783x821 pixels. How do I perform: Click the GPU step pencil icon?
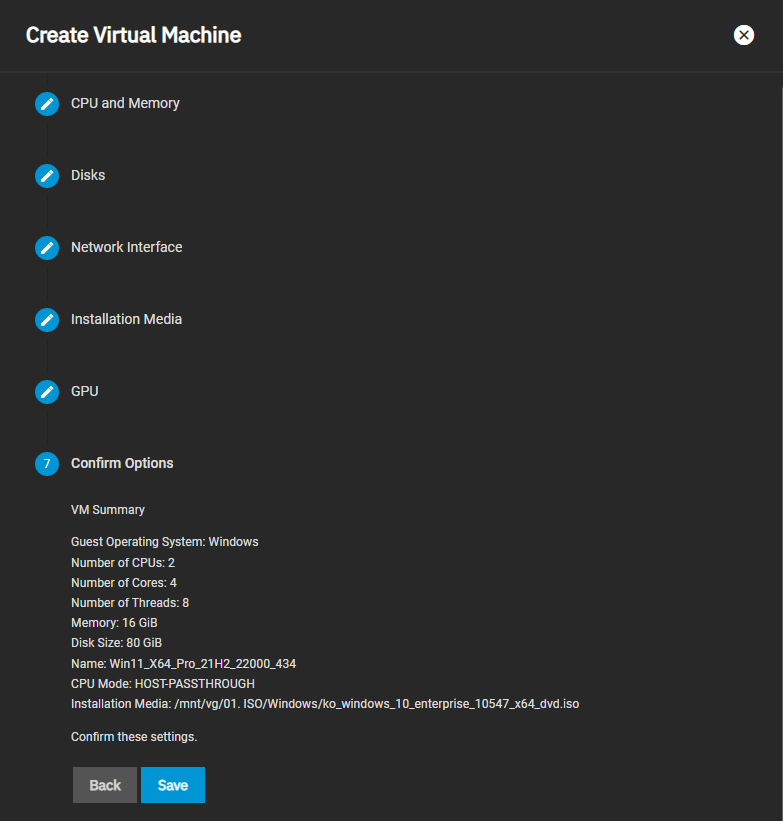[47, 392]
